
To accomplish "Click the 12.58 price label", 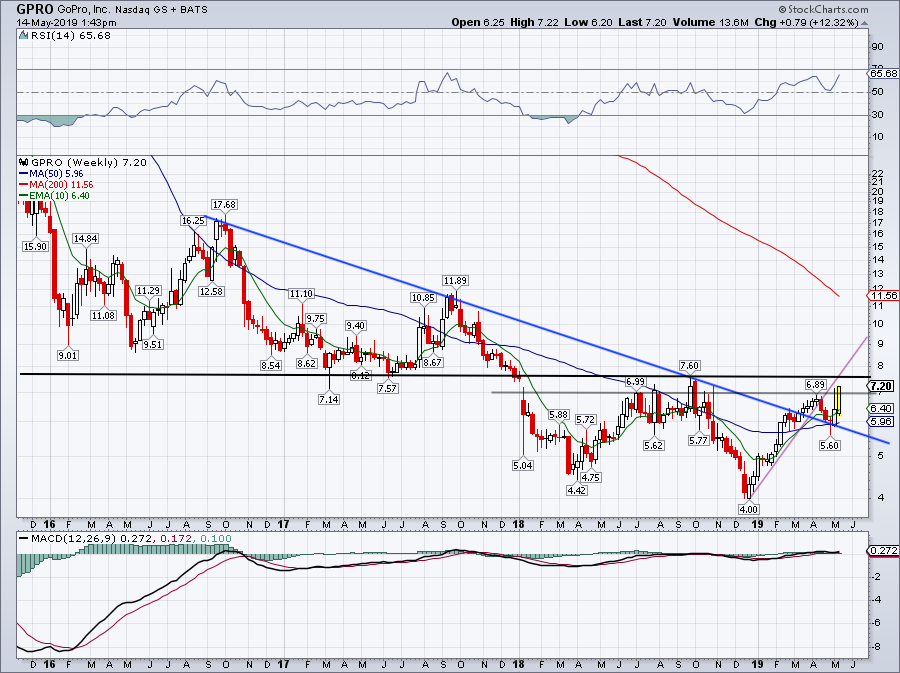I will [x=210, y=291].
